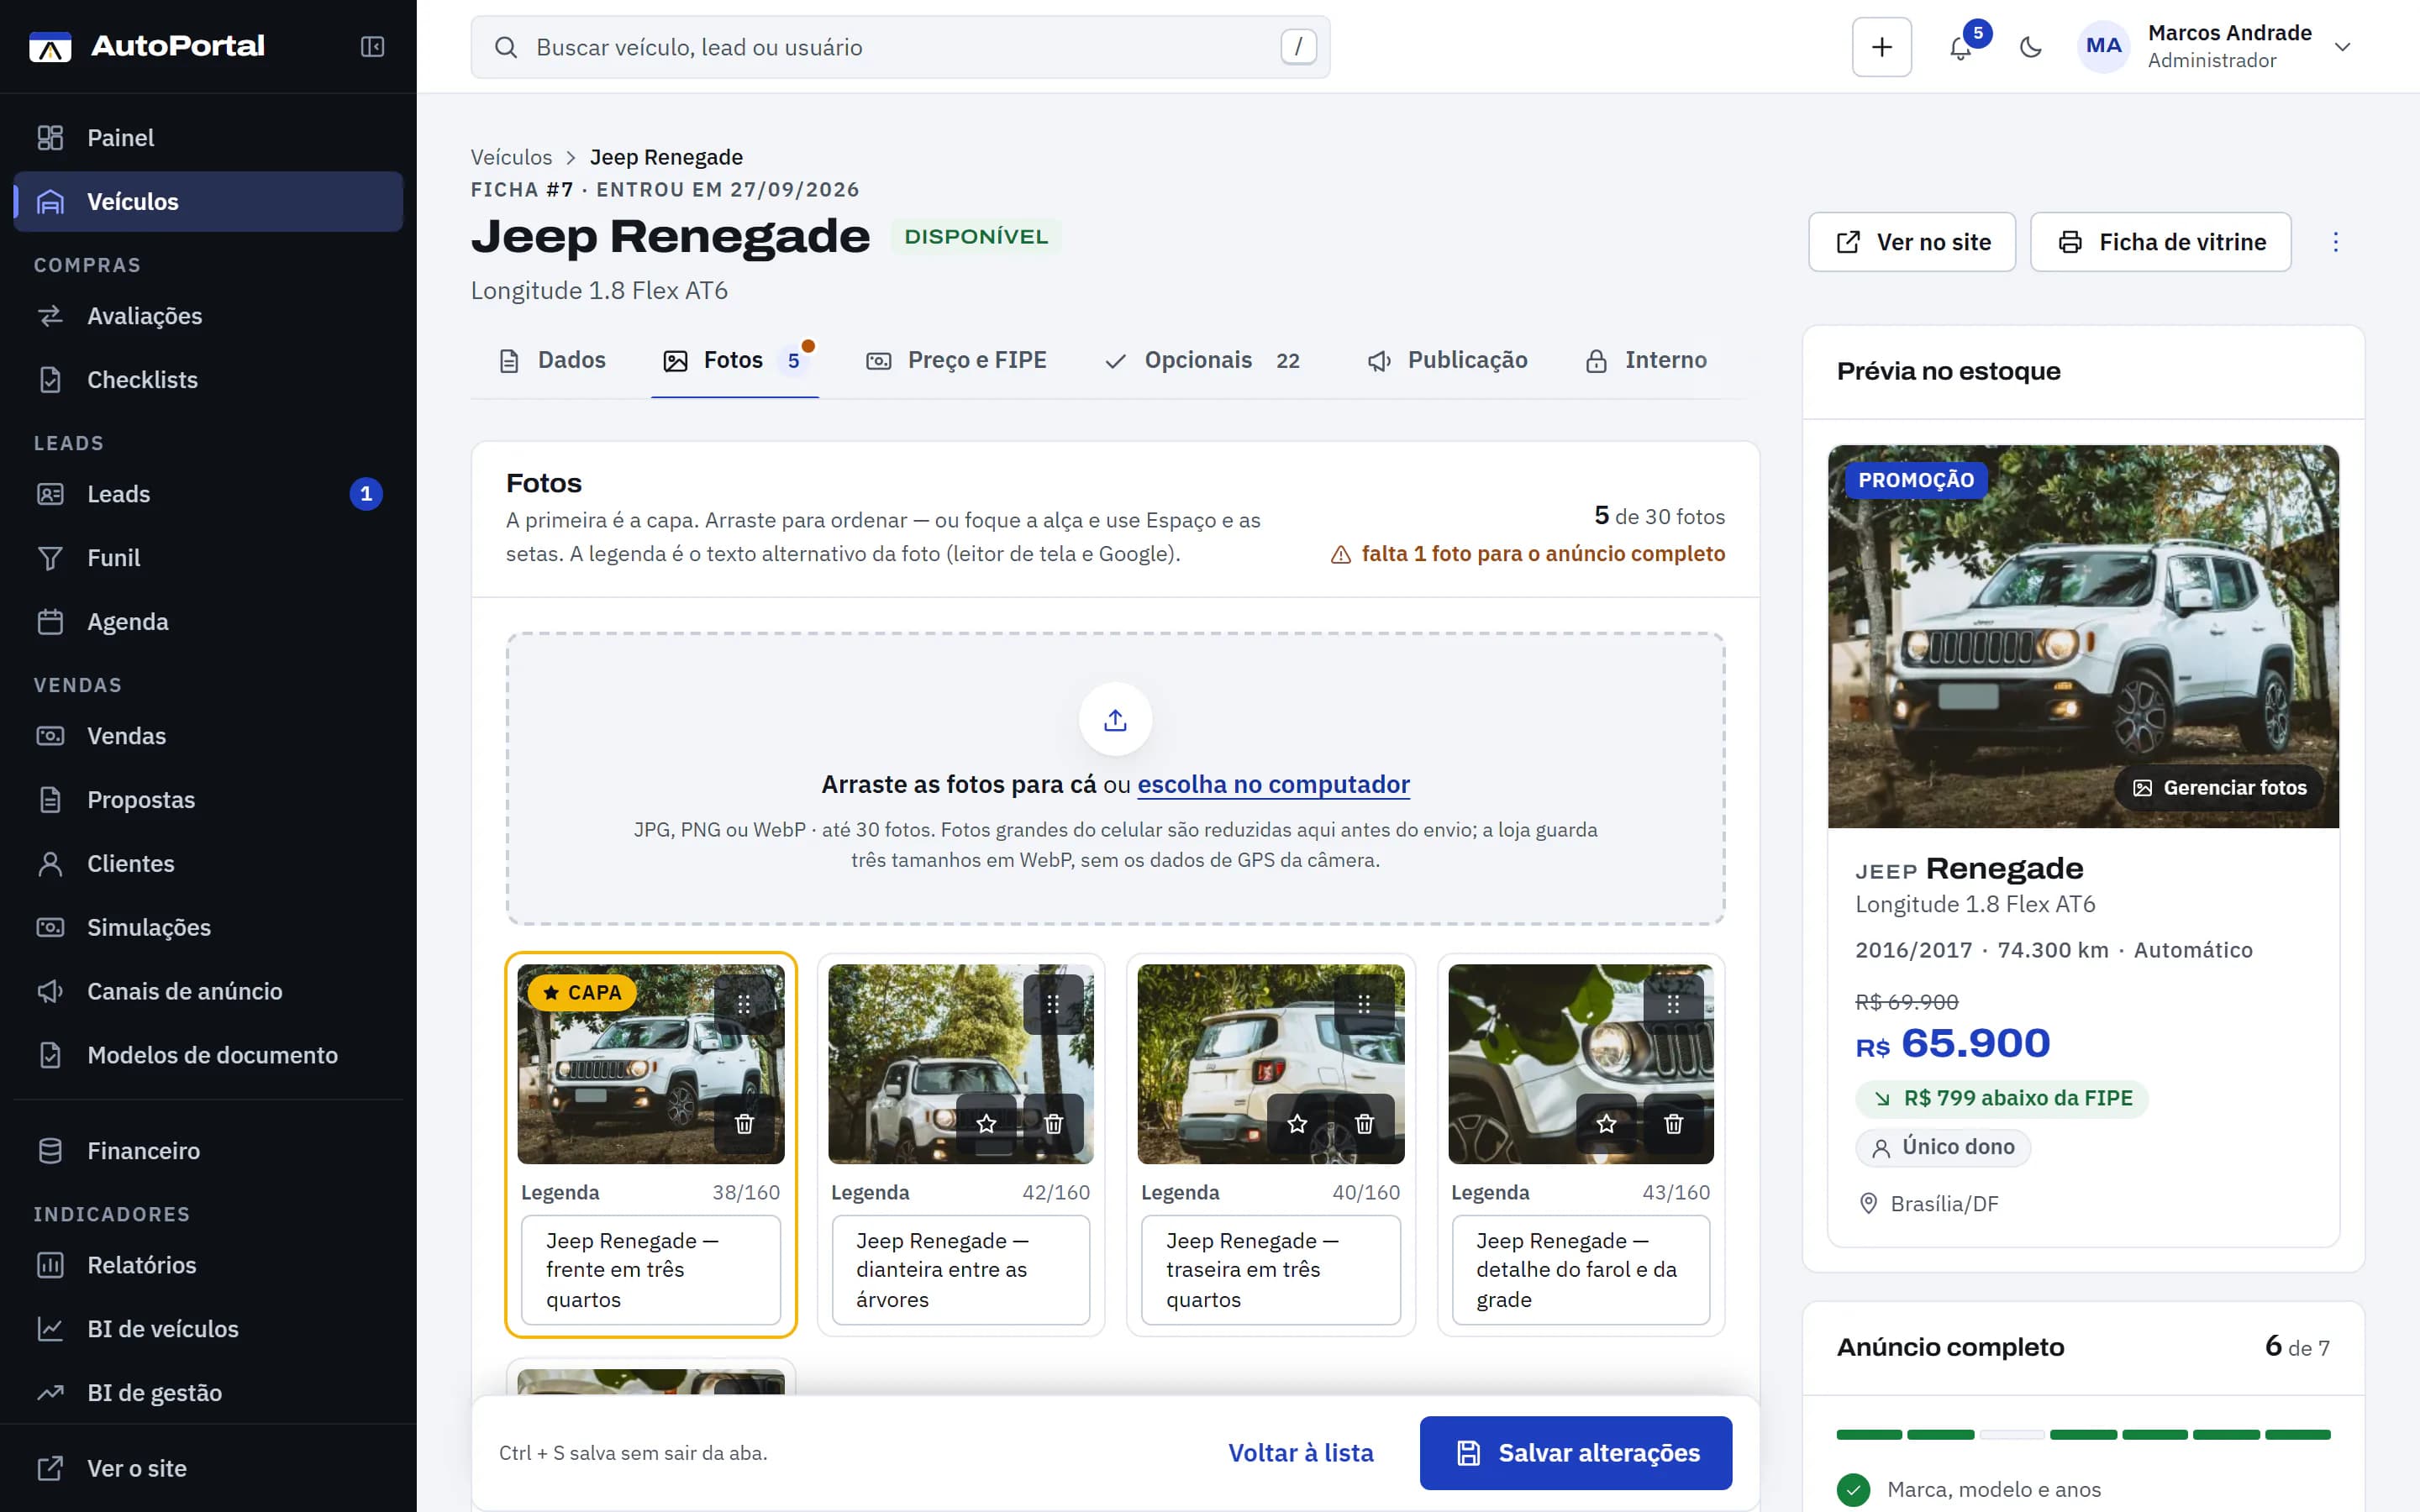Click Gerenciar fotos on preview image
Viewport: 2420px width, 1512px height.
coord(2220,788)
